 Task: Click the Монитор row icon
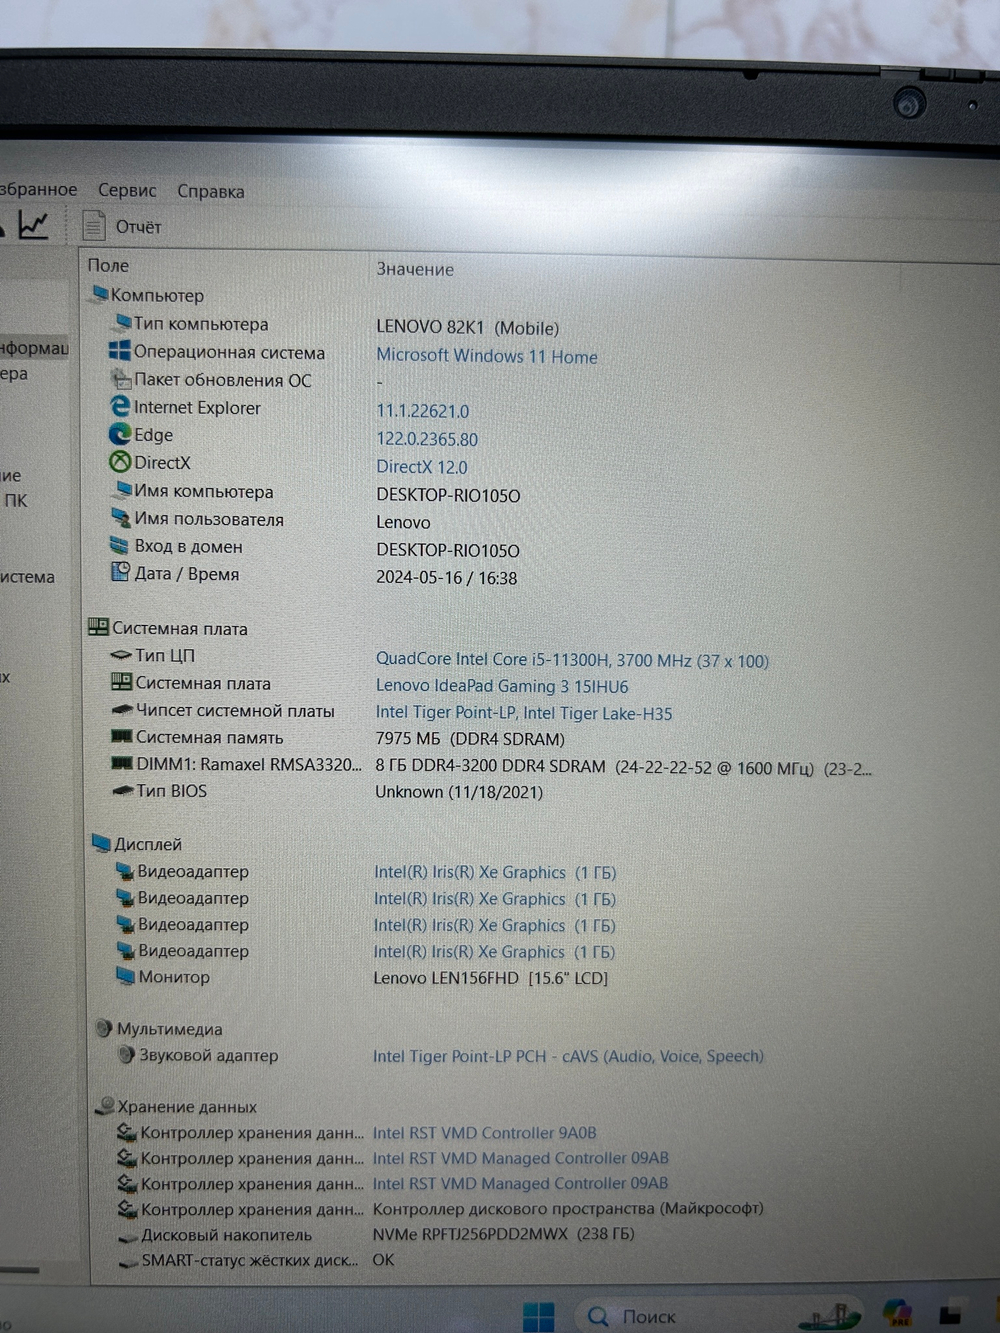tap(125, 976)
